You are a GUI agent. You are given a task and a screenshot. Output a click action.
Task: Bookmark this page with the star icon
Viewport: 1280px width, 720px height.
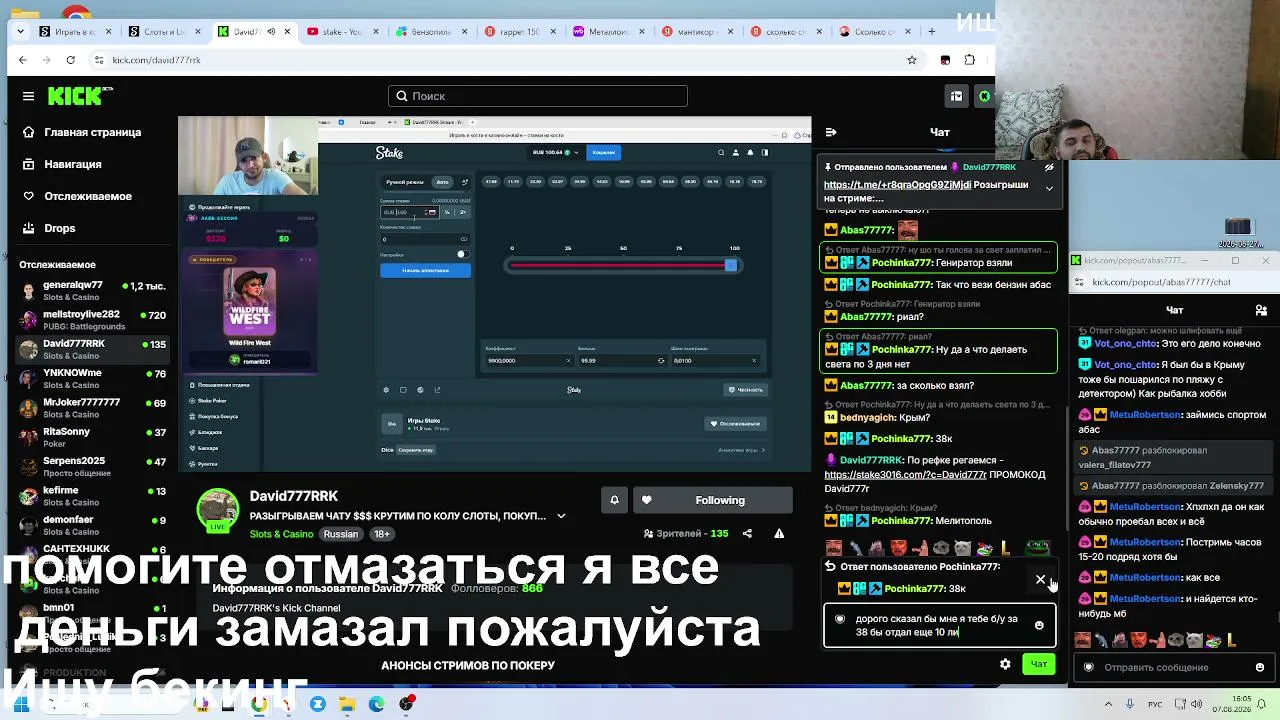(912, 60)
